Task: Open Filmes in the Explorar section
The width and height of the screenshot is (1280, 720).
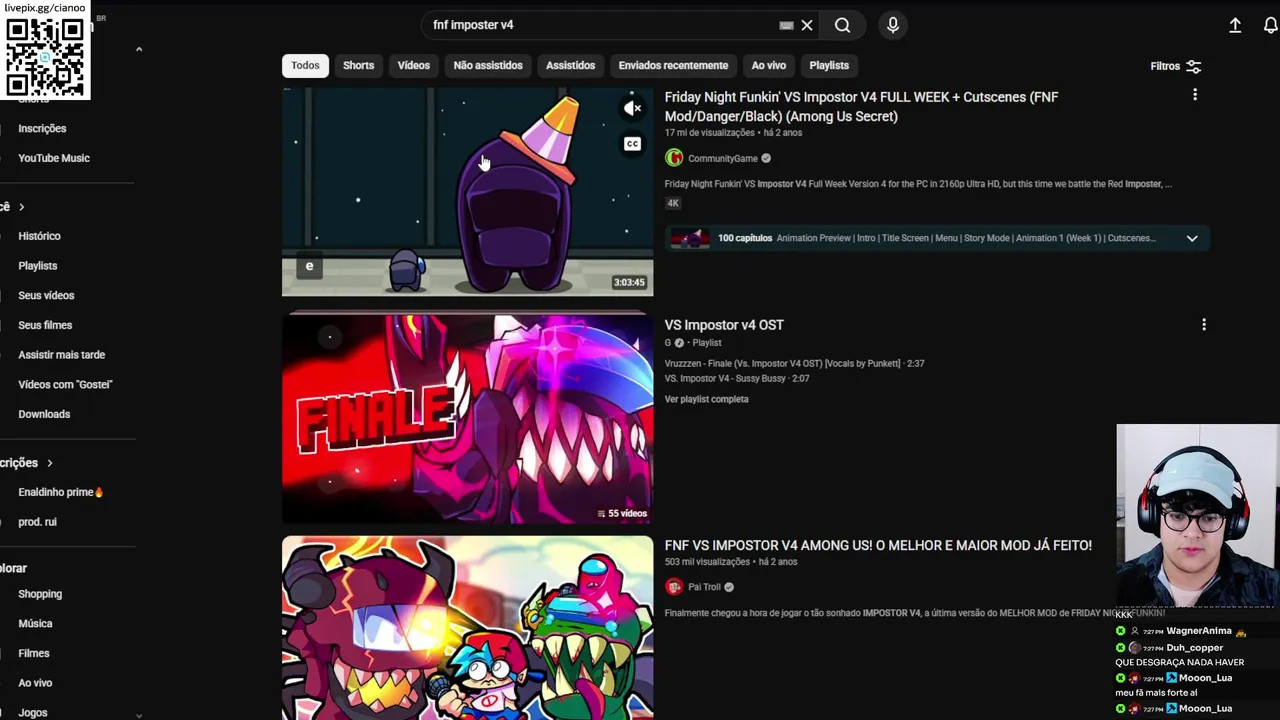Action: click(33, 653)
